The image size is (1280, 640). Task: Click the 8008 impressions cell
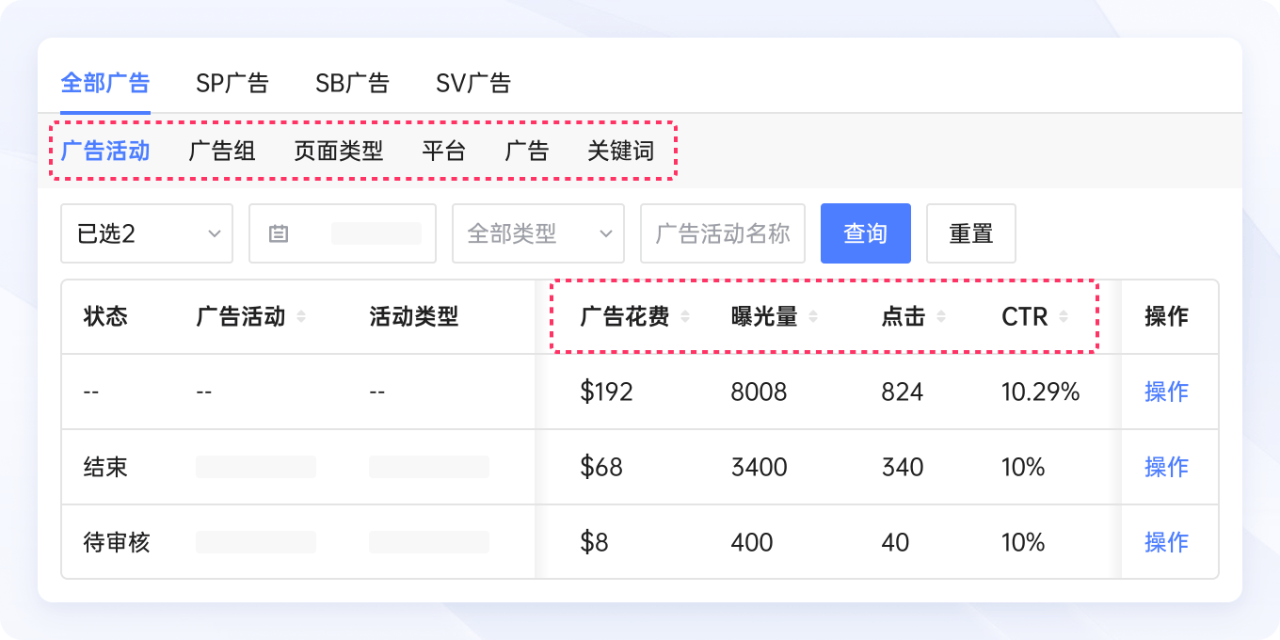tap(759, 391)
